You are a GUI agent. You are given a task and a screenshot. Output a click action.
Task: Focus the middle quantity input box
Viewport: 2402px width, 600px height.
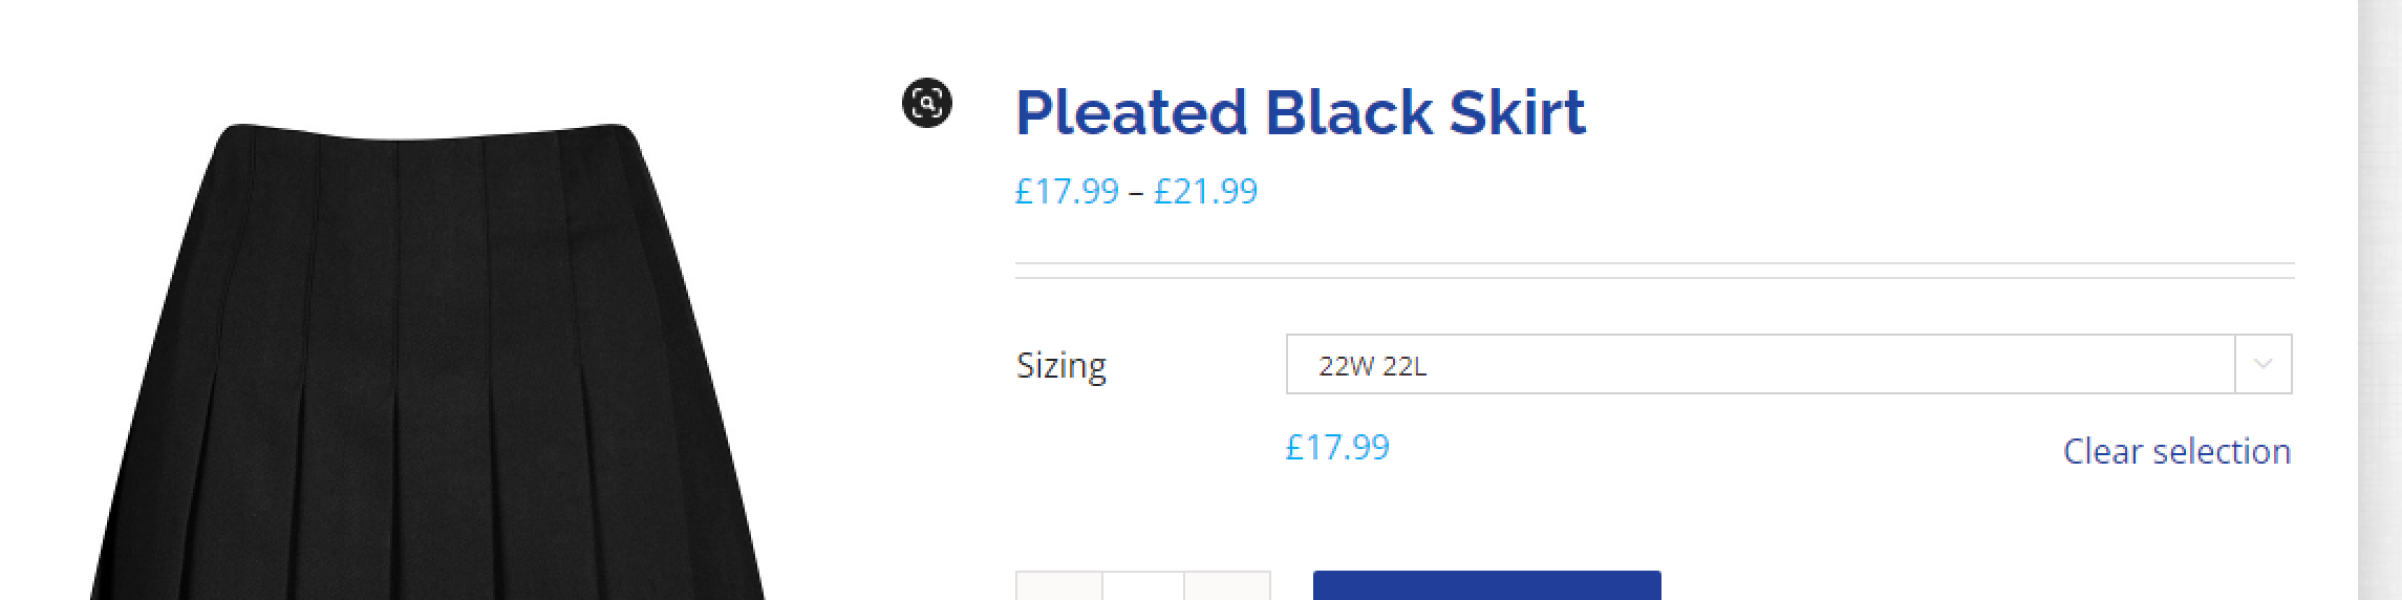click(x=1143, y=587)
